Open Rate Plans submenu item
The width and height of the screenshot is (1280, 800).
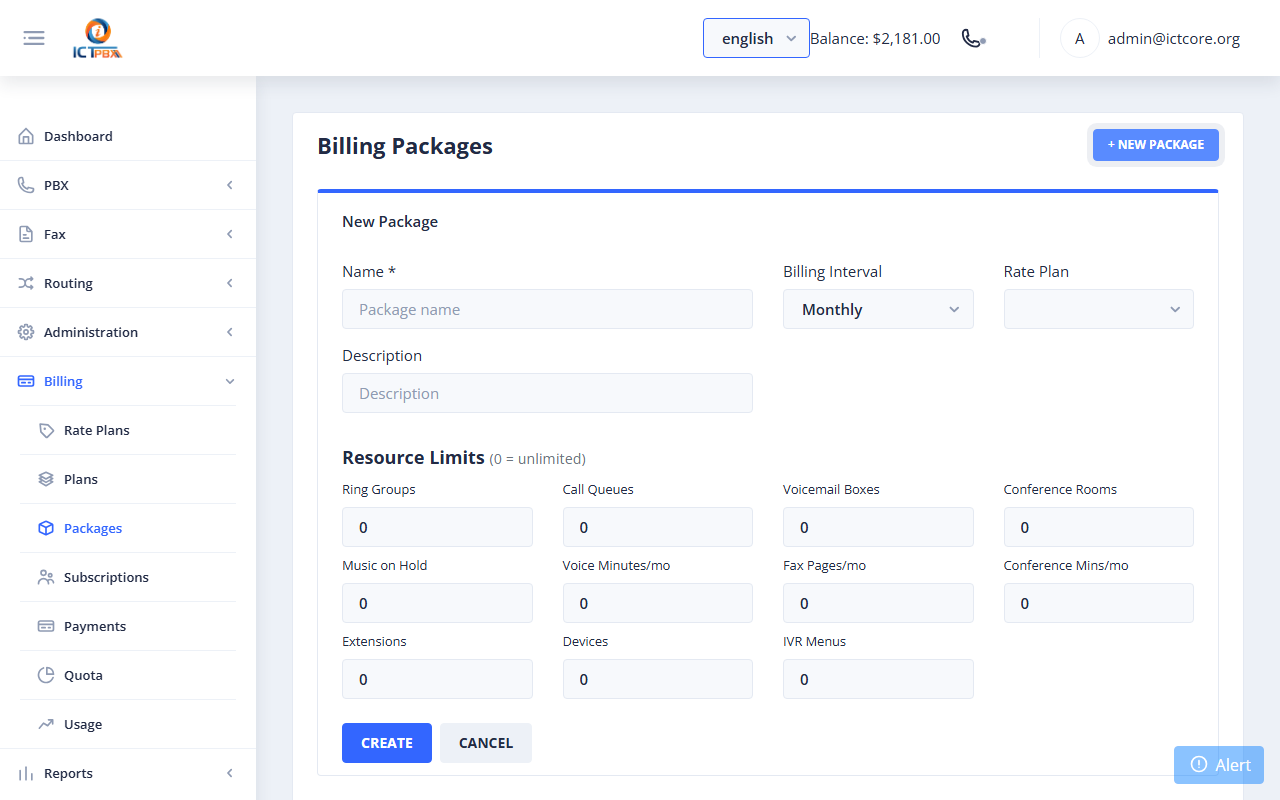click(x=128, y=430)
